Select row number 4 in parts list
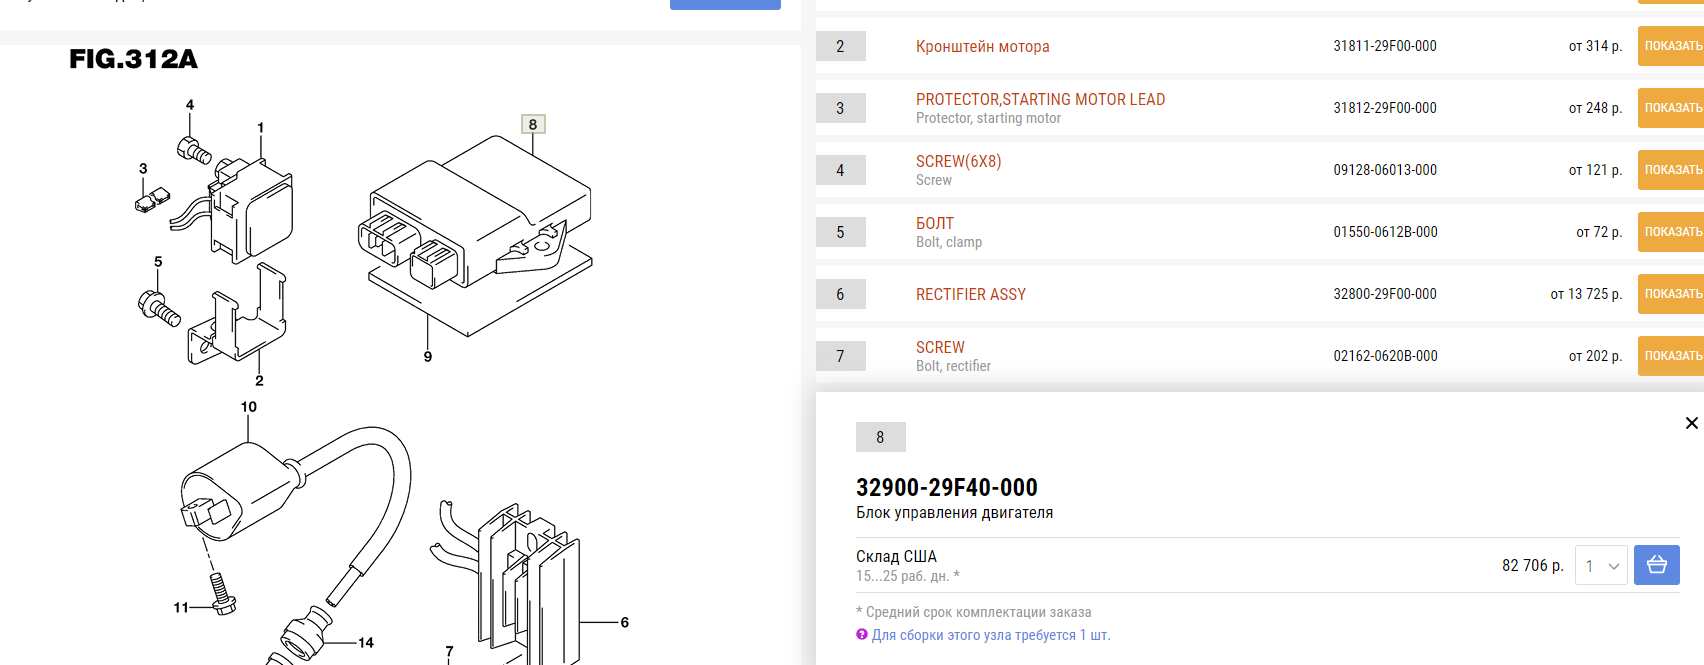The width and height of the screenshot is (1704, 665). click(x=840, y=170)
